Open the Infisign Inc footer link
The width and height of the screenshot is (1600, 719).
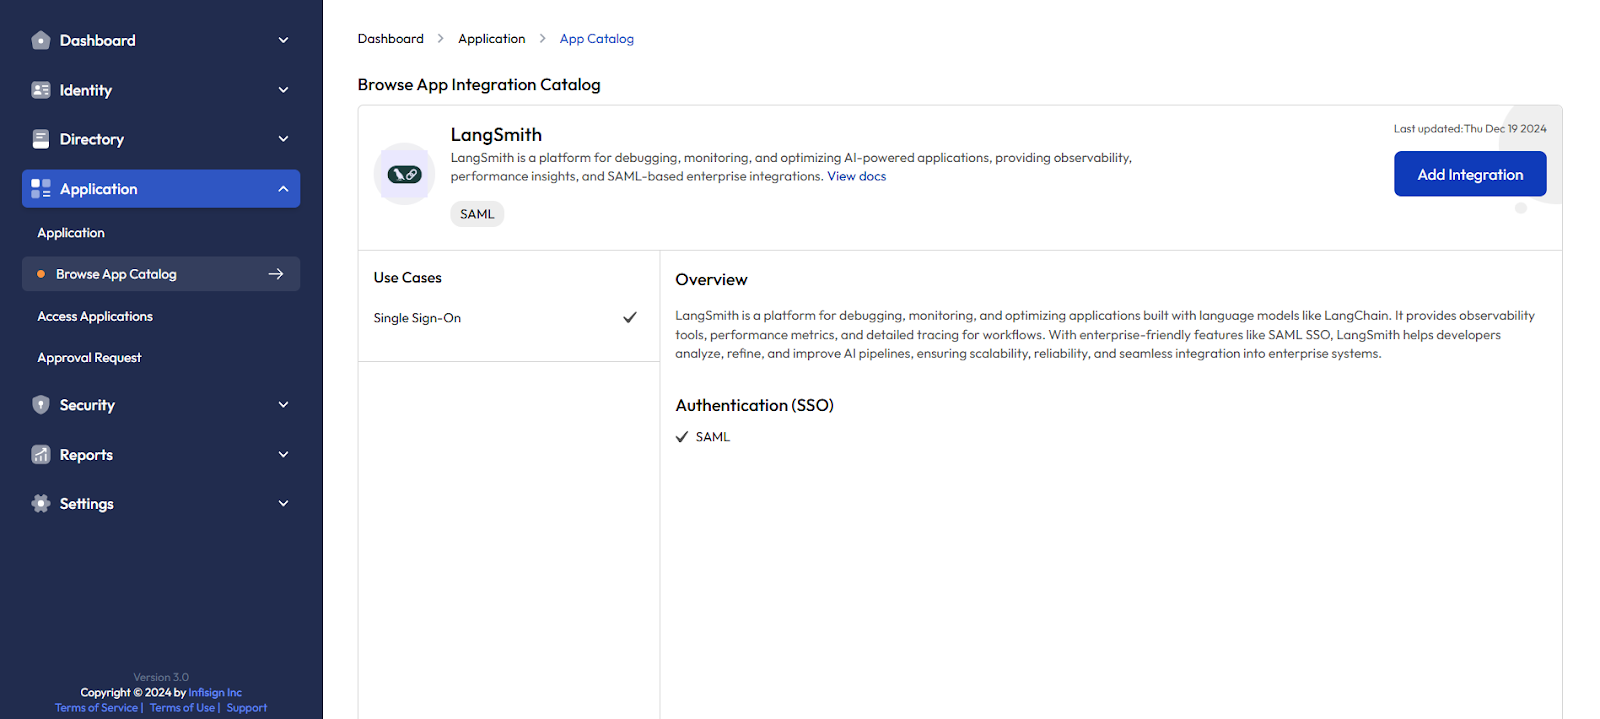(215, 692)
